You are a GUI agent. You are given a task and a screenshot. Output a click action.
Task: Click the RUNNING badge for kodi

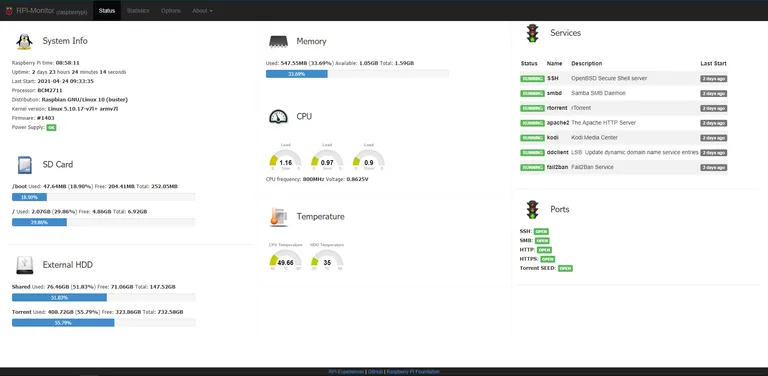532,138
